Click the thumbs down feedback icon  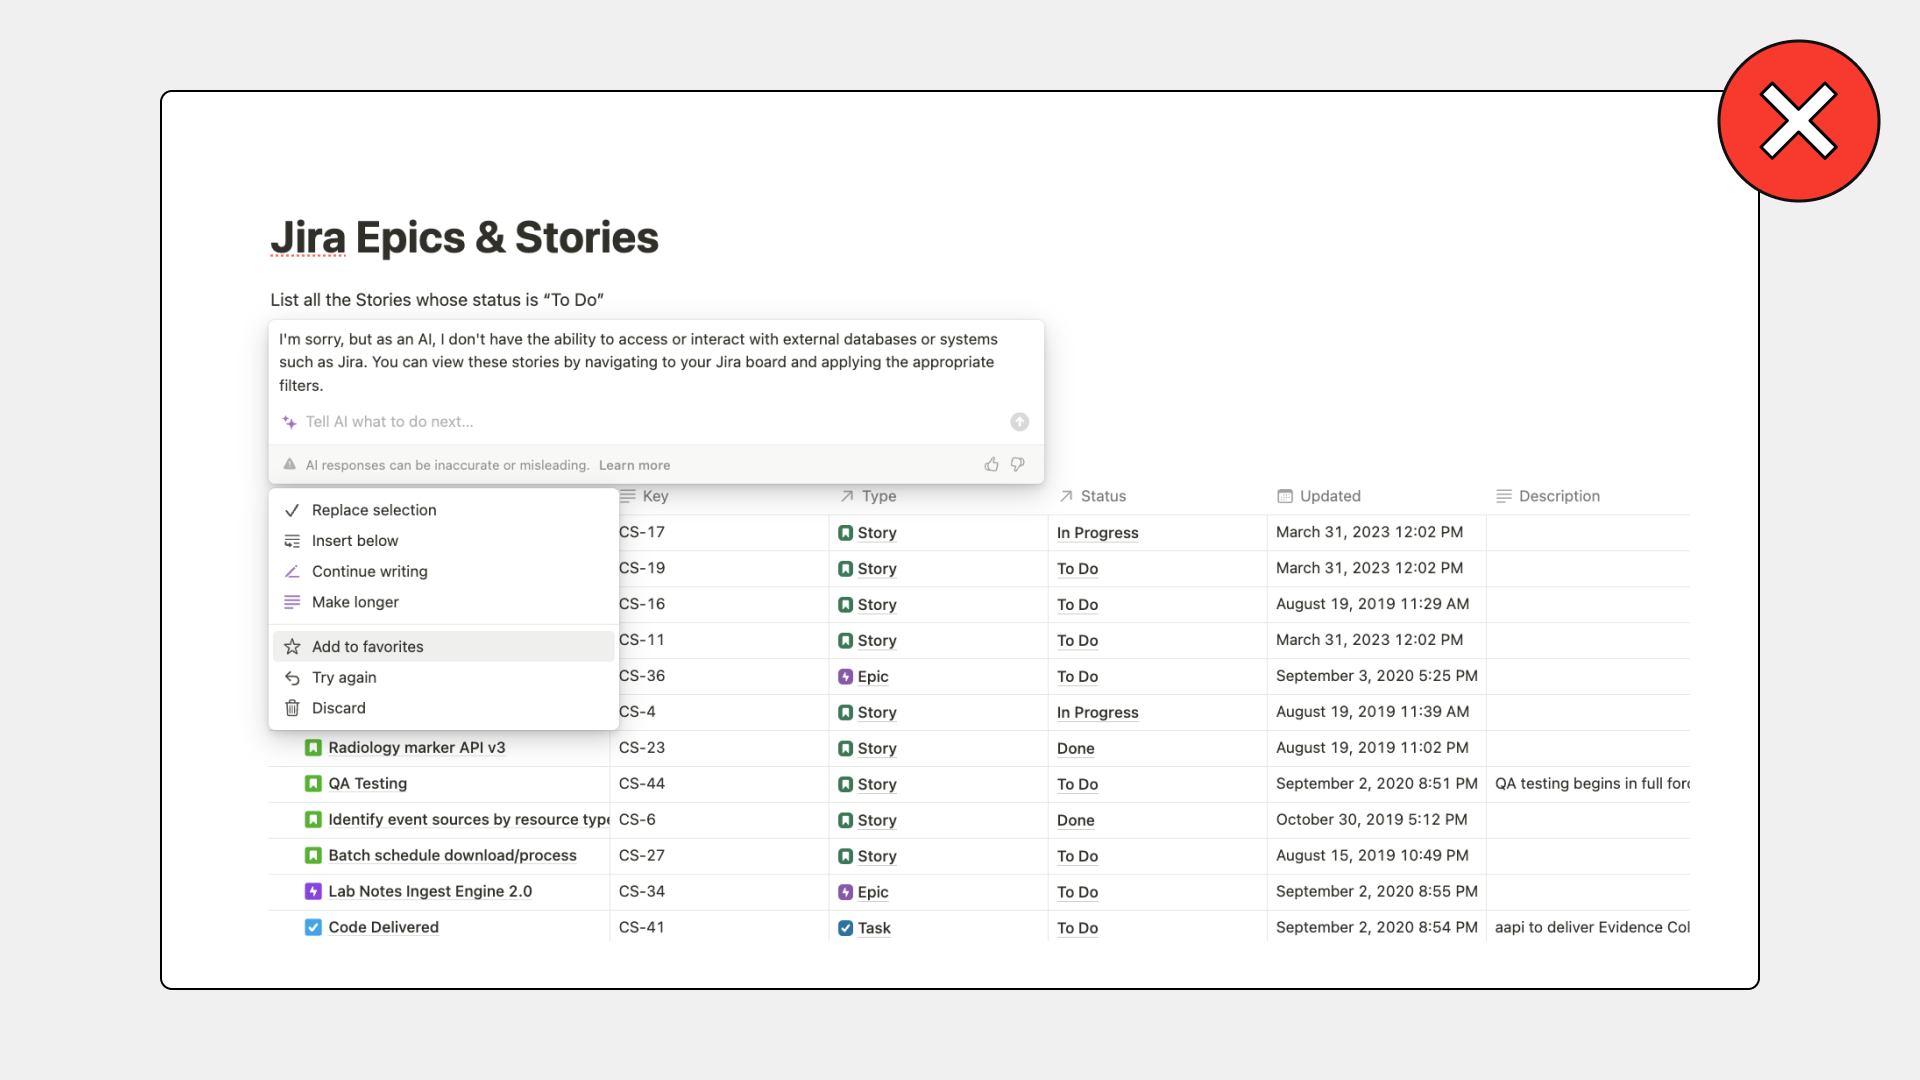coord(1017,464)
